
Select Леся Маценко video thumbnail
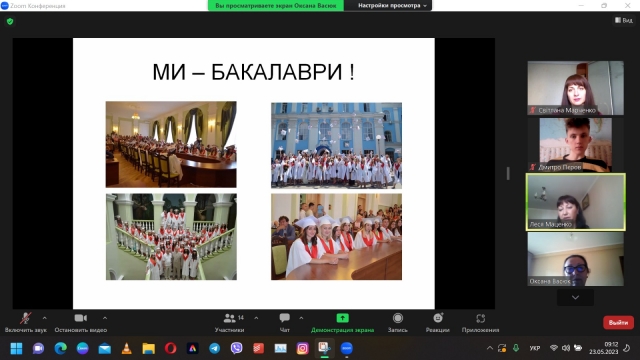[576, 202]
